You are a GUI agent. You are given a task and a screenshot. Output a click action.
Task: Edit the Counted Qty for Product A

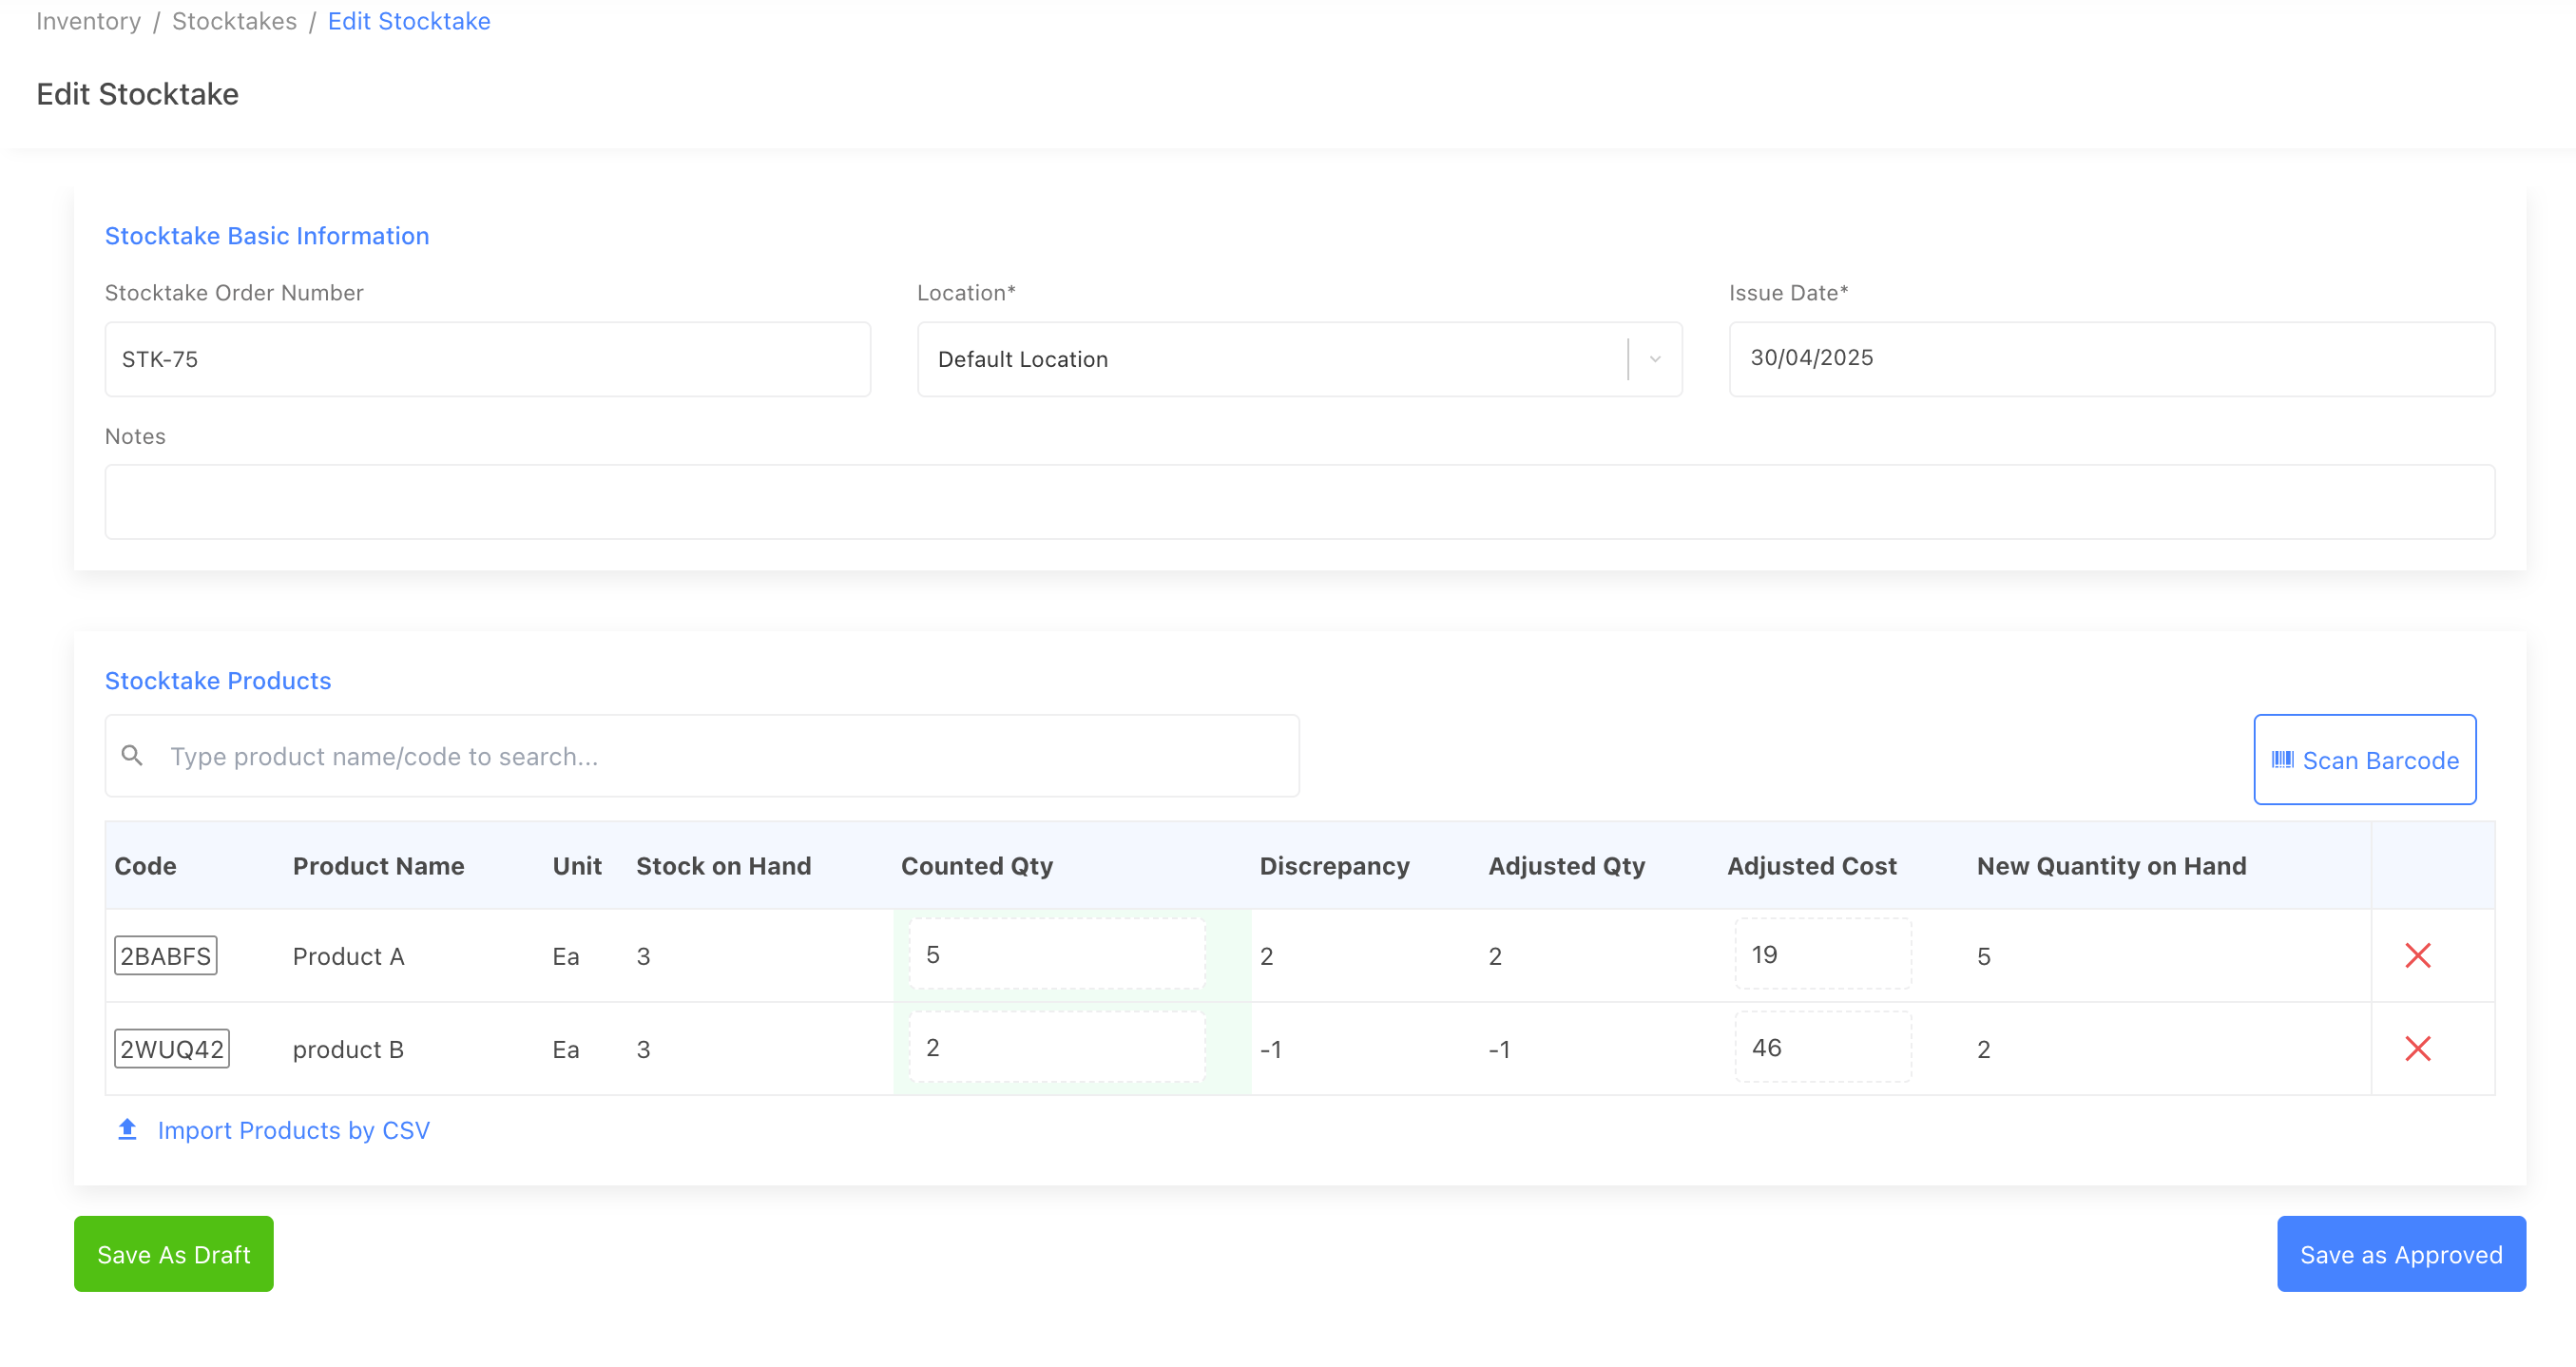1056,953
